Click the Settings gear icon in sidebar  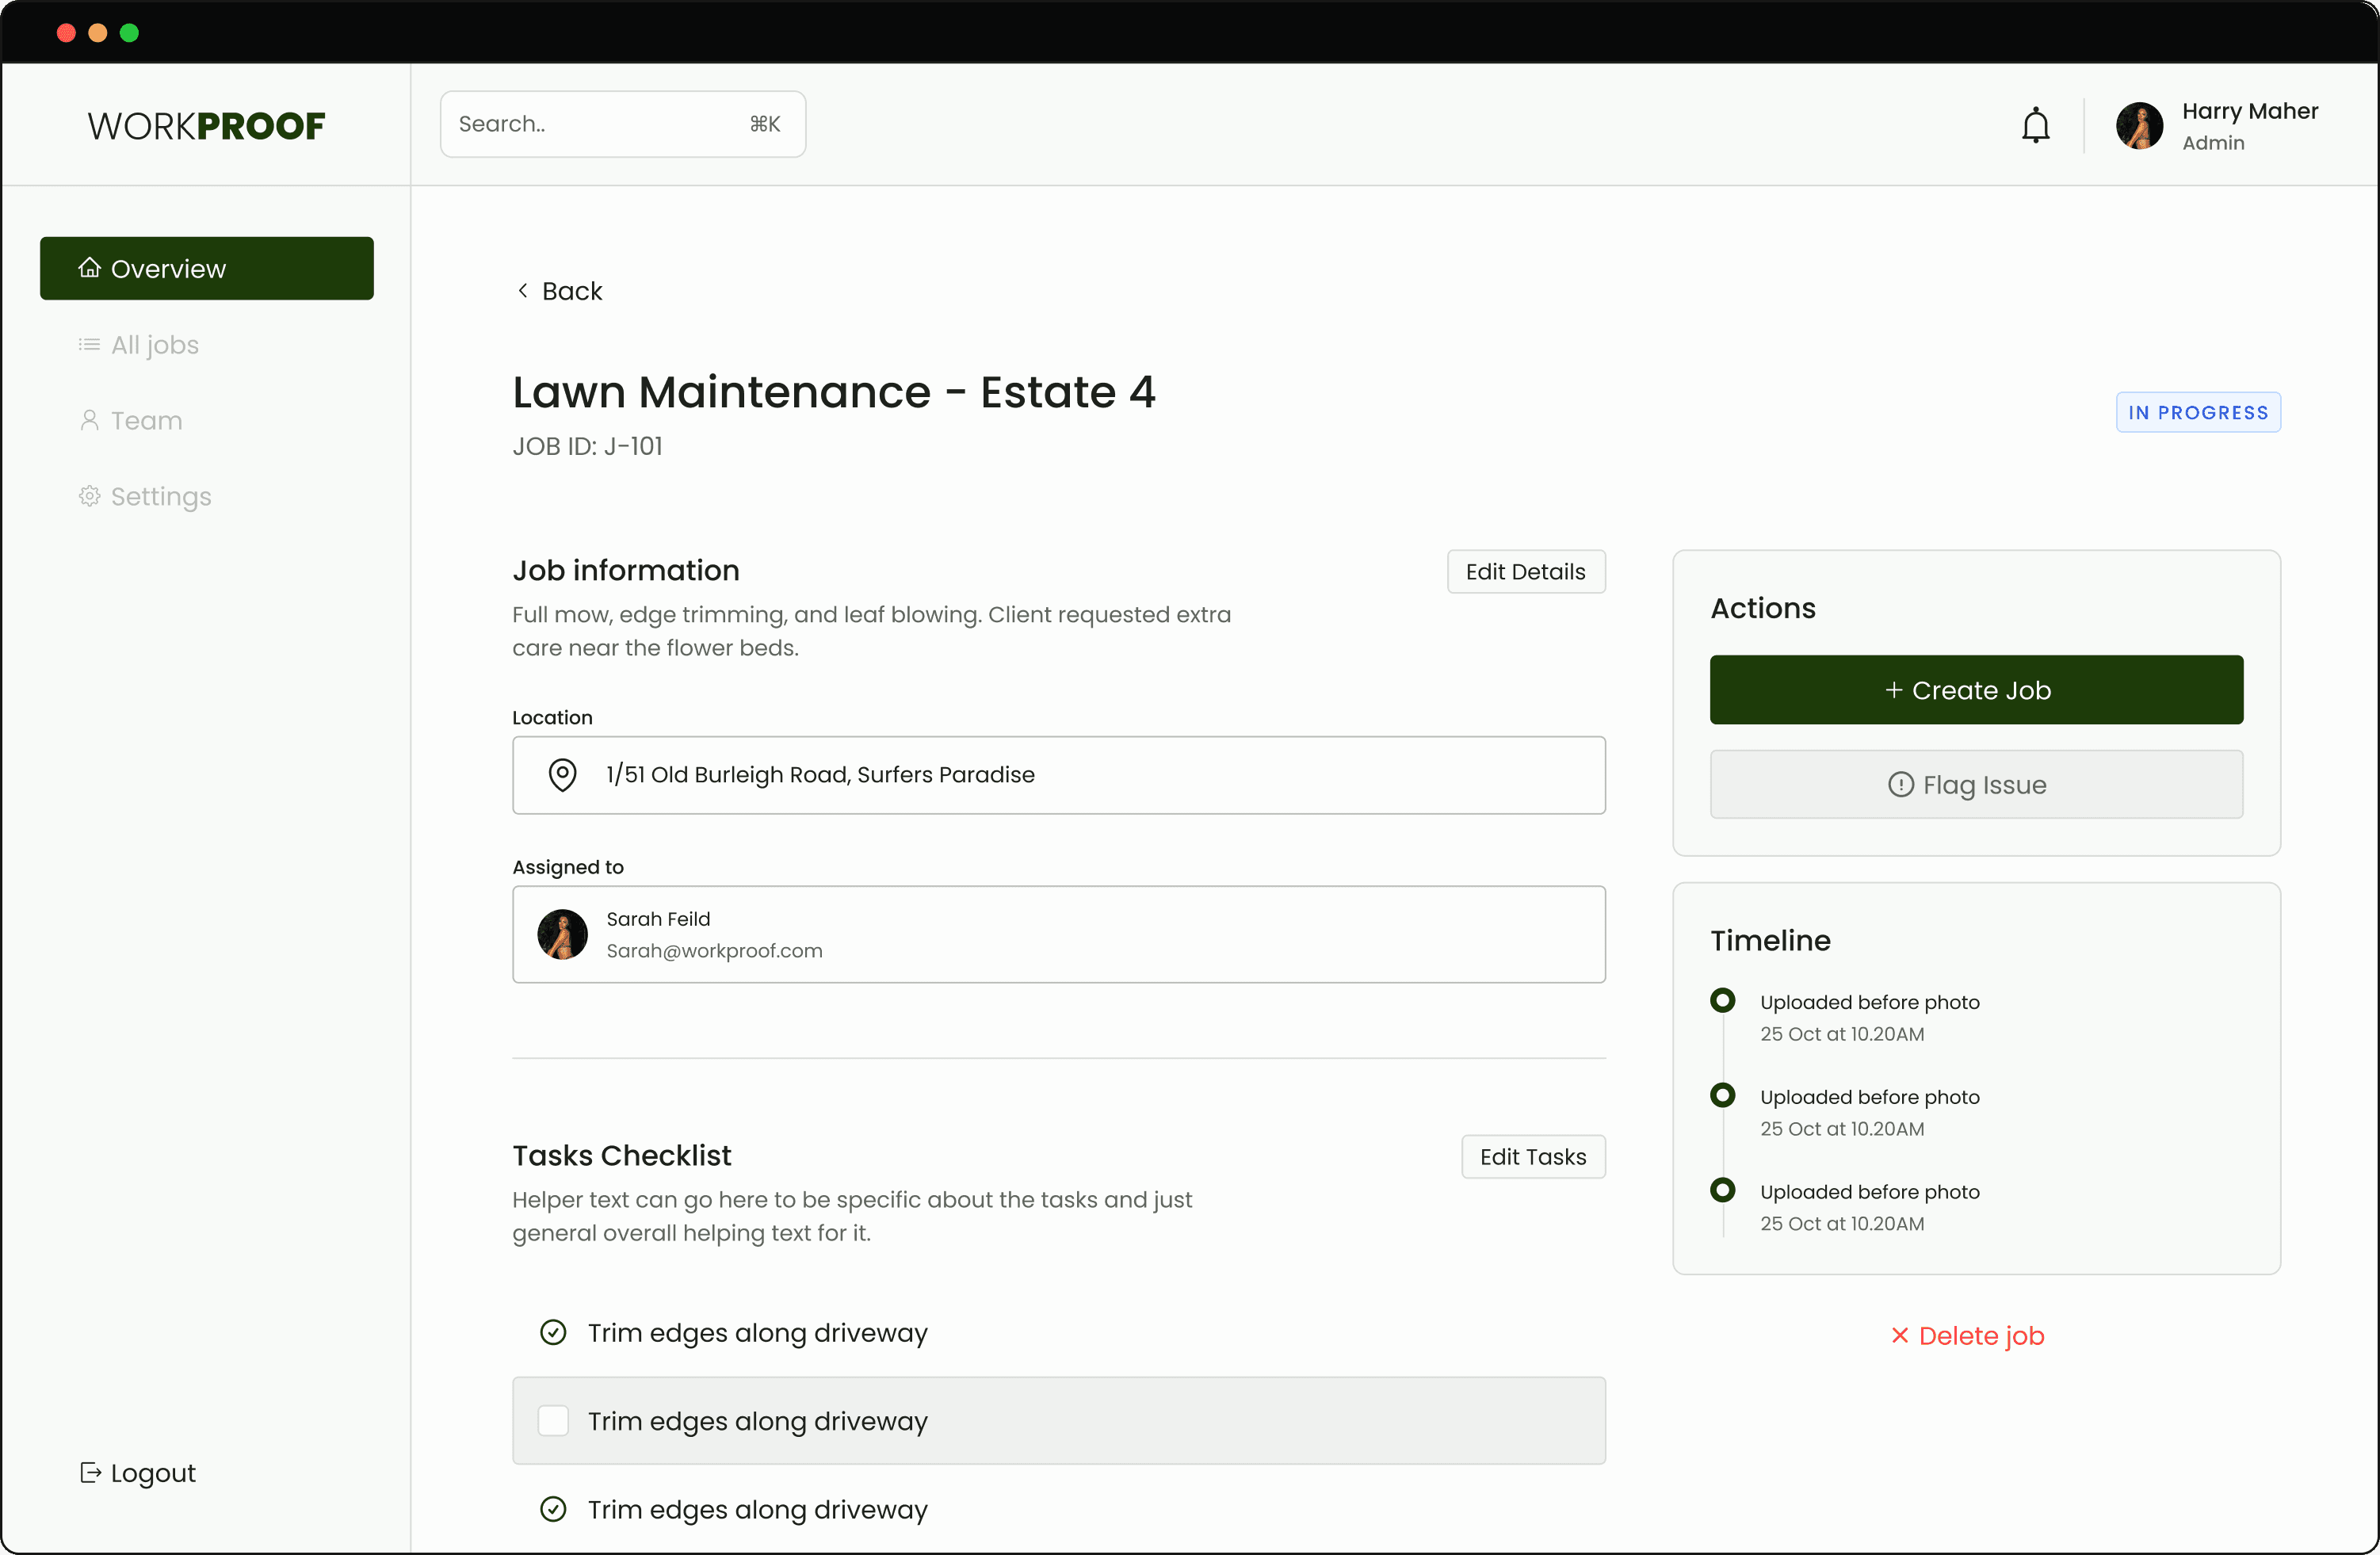[x=89, y=496]
